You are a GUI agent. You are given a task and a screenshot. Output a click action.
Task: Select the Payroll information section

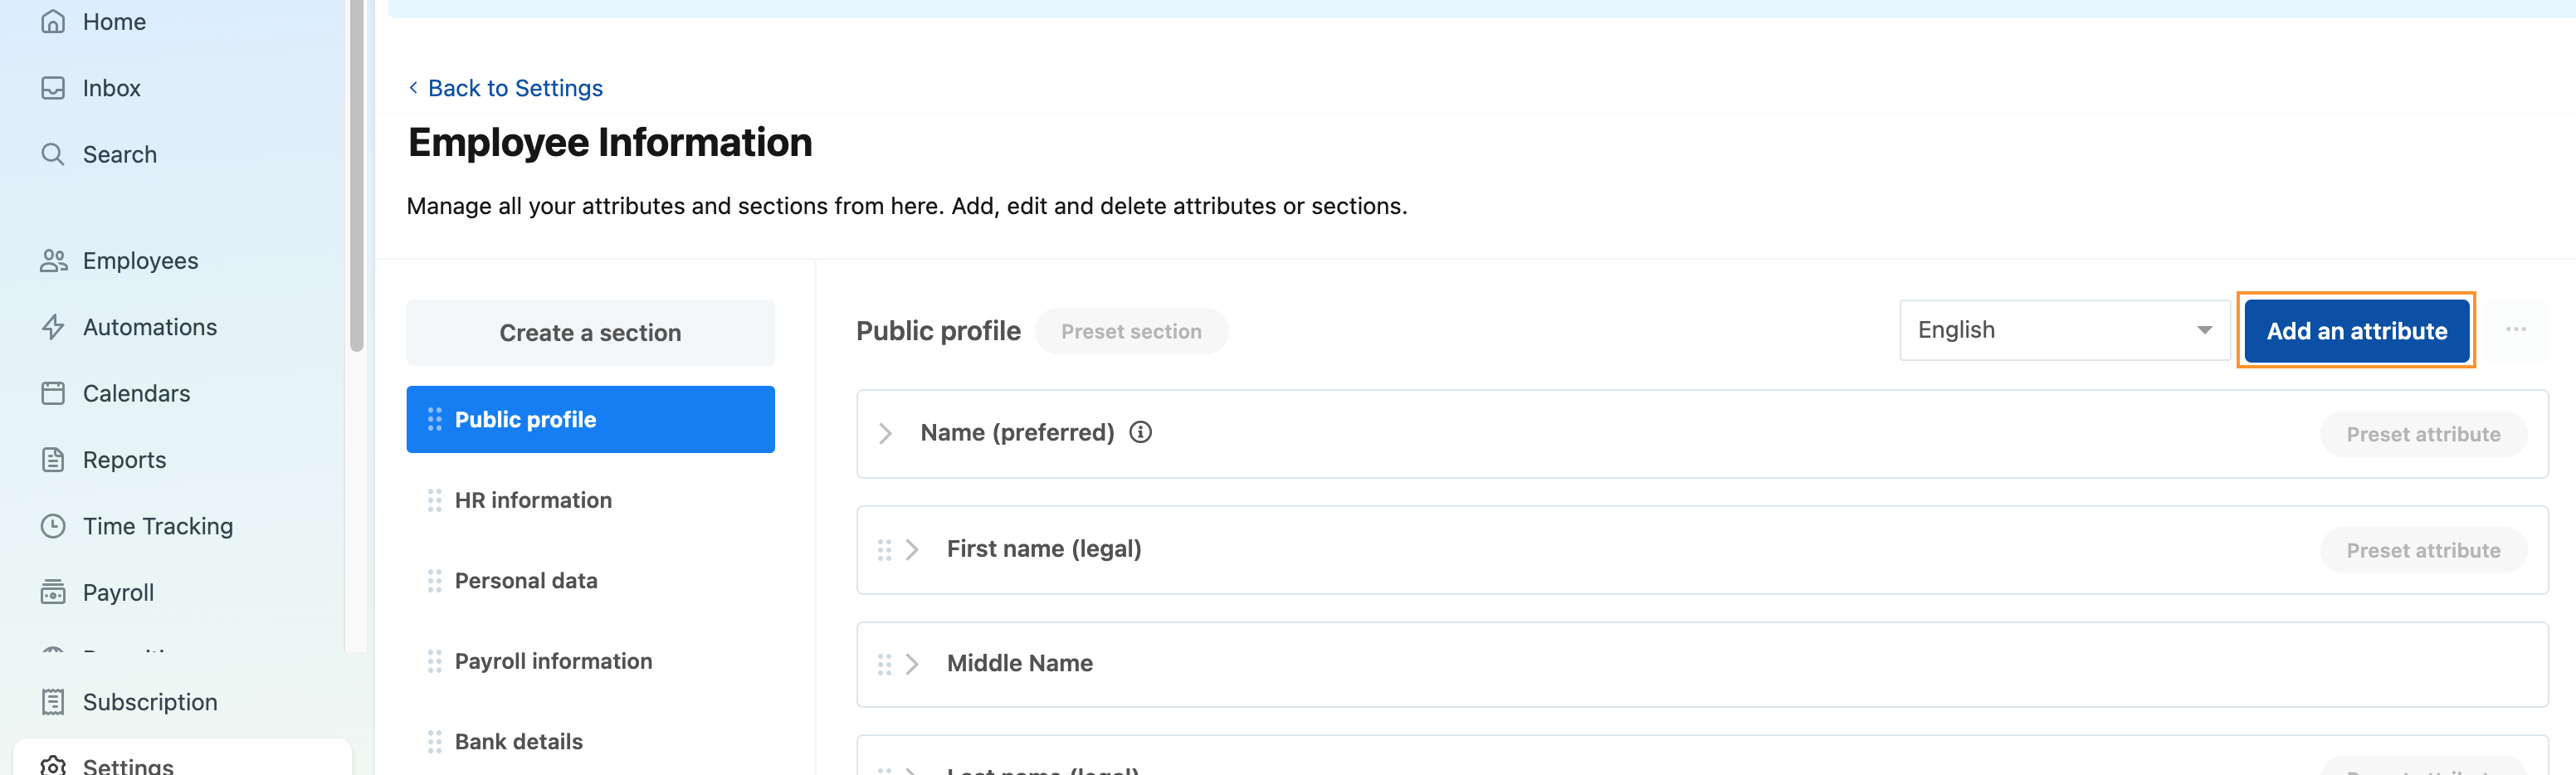tap(553, 661)
